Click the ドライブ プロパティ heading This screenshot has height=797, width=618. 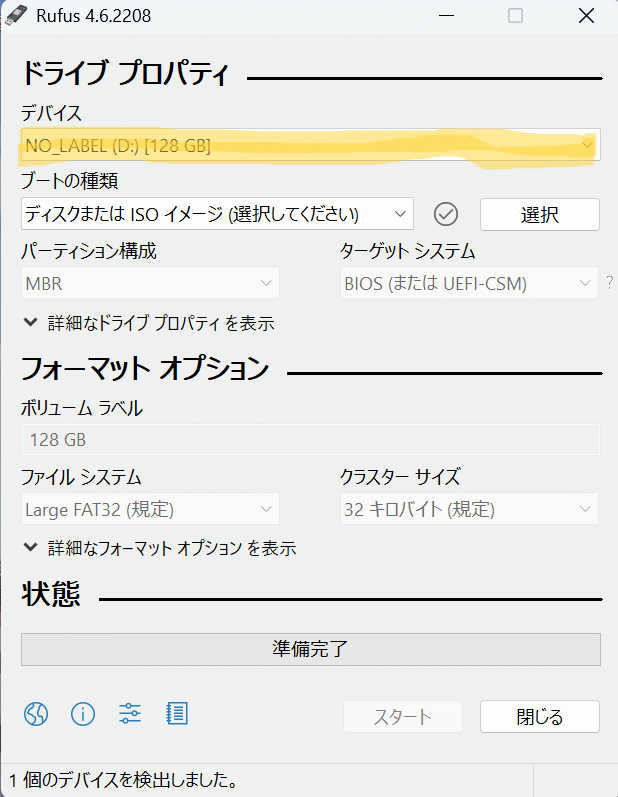coord(125,72)
